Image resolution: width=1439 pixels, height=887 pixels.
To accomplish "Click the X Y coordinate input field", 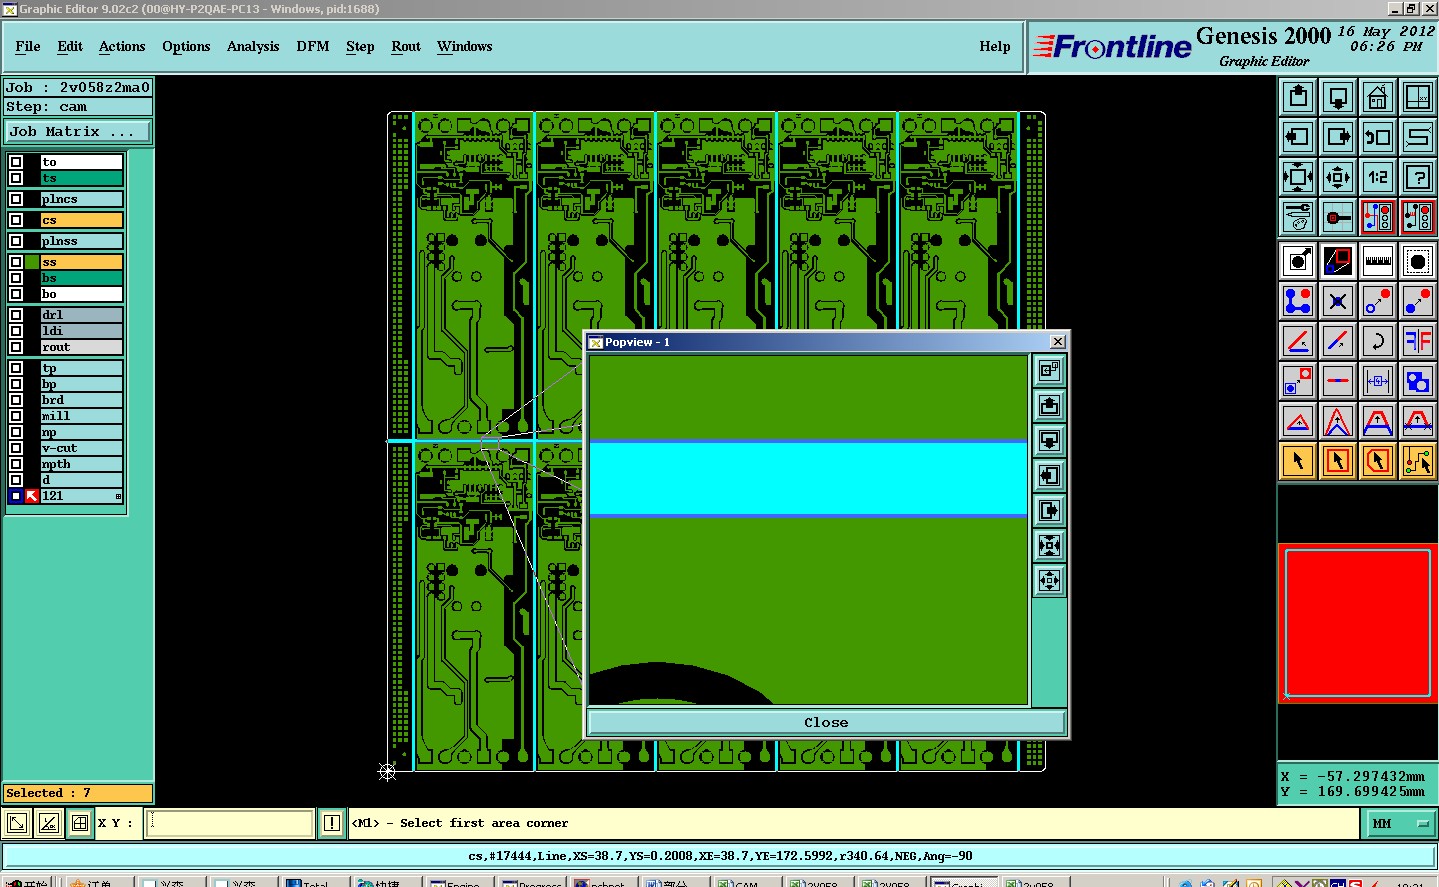I will coord(230,823).
